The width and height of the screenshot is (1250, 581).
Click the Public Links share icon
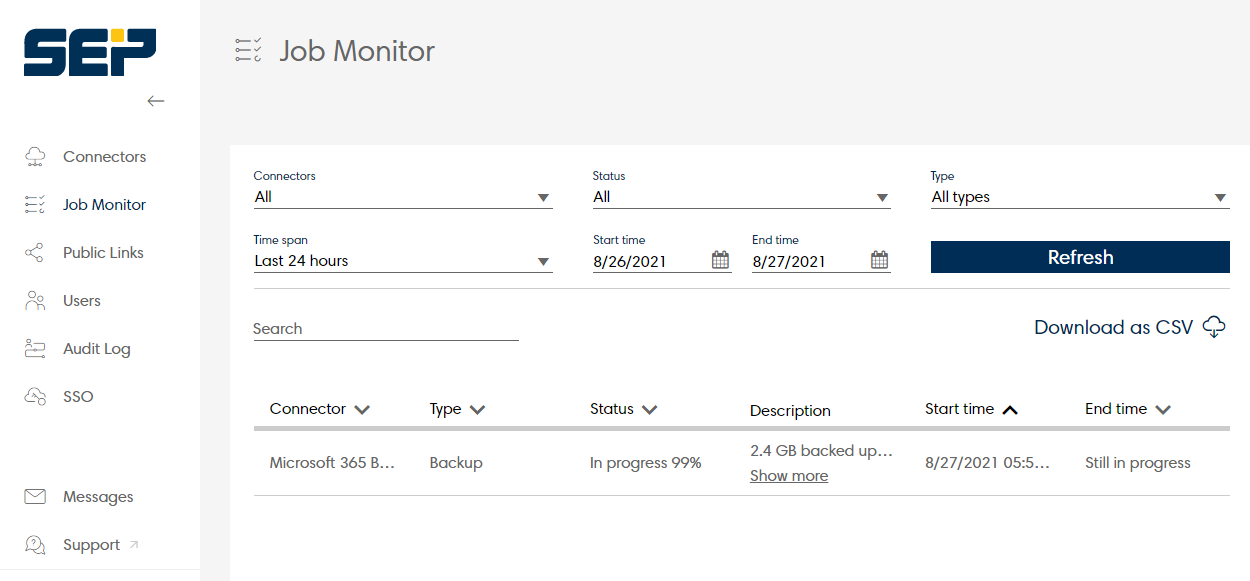point(35,253)
